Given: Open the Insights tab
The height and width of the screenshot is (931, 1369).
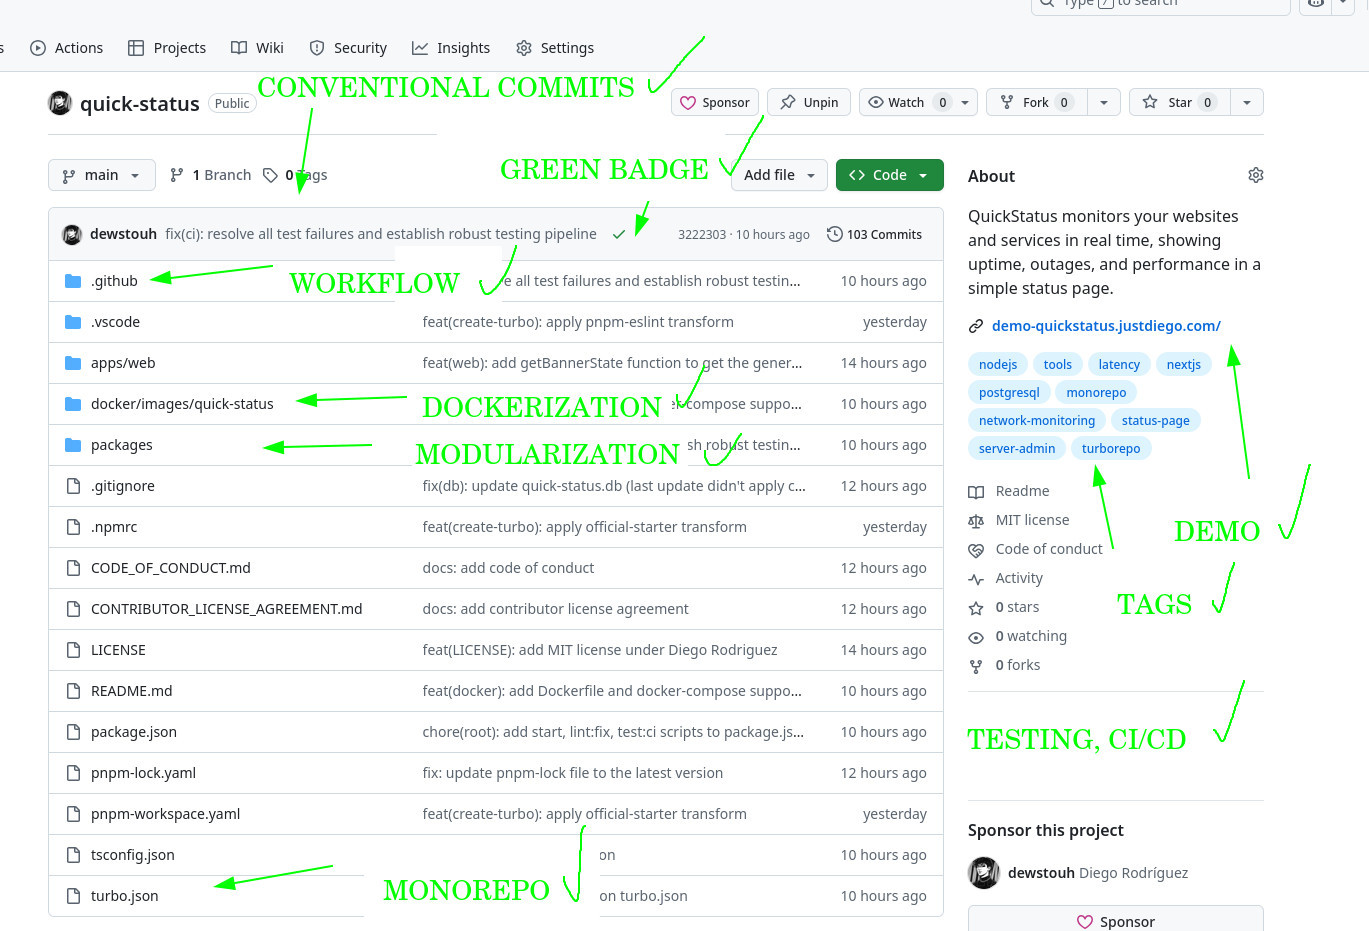Looking at the screenshot, I should [451, 48].
